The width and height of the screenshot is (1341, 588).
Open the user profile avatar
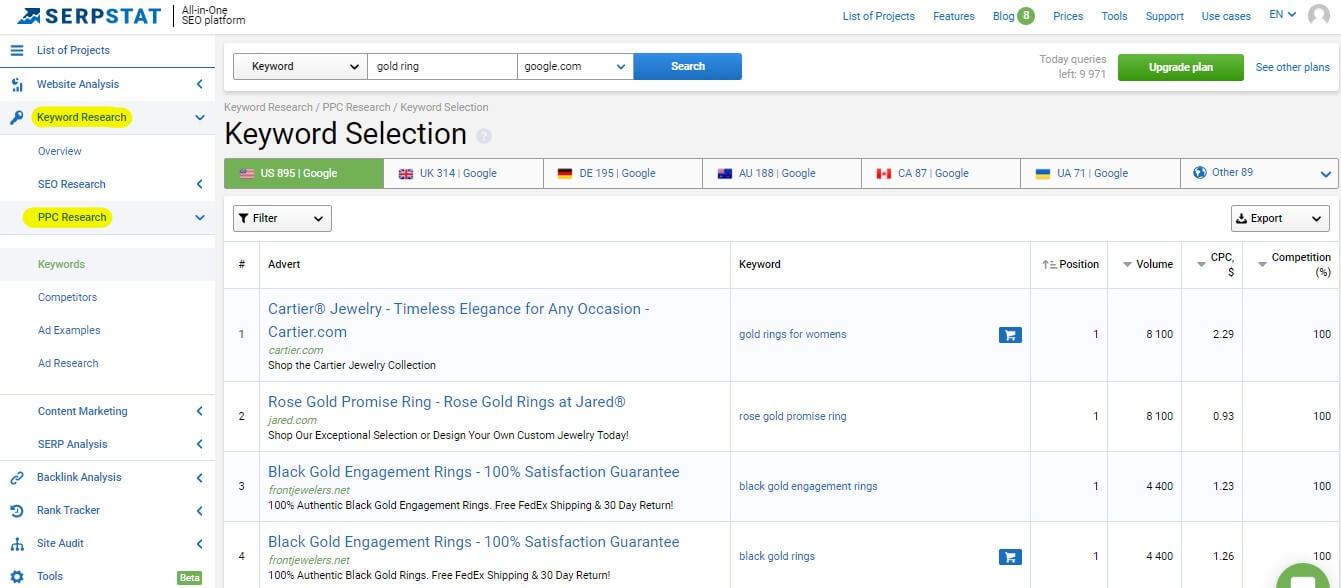coord(1319,15)
